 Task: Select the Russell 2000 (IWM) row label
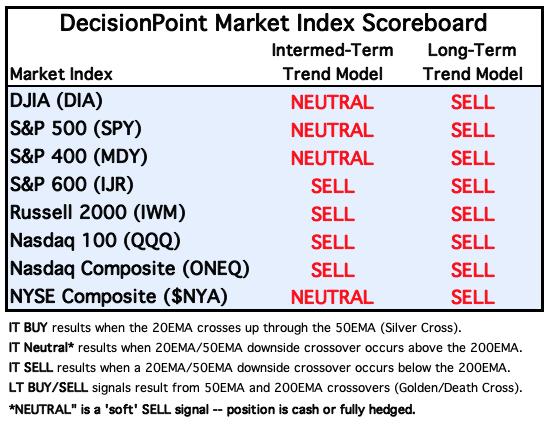(98, 213)
